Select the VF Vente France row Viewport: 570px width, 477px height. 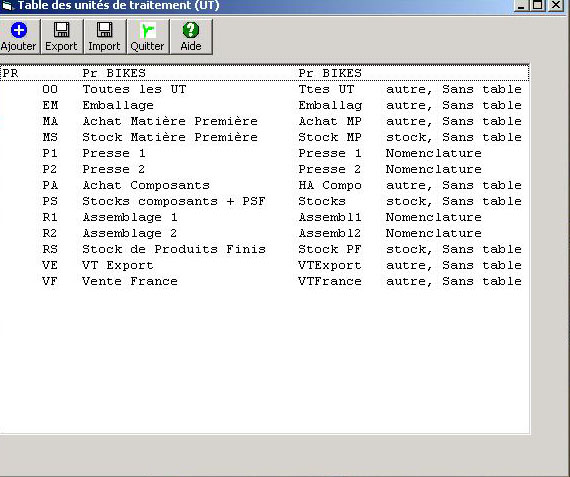coord(264,281)
